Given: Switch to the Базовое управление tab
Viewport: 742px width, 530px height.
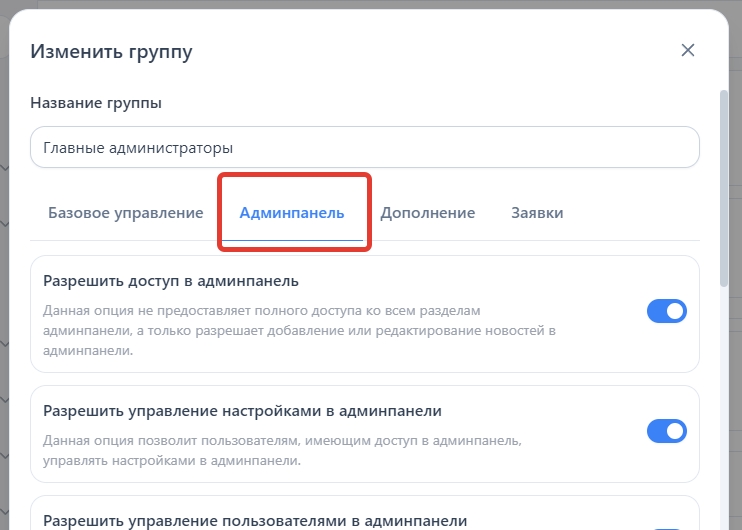Looking at the screenshot, I should 126,213.
